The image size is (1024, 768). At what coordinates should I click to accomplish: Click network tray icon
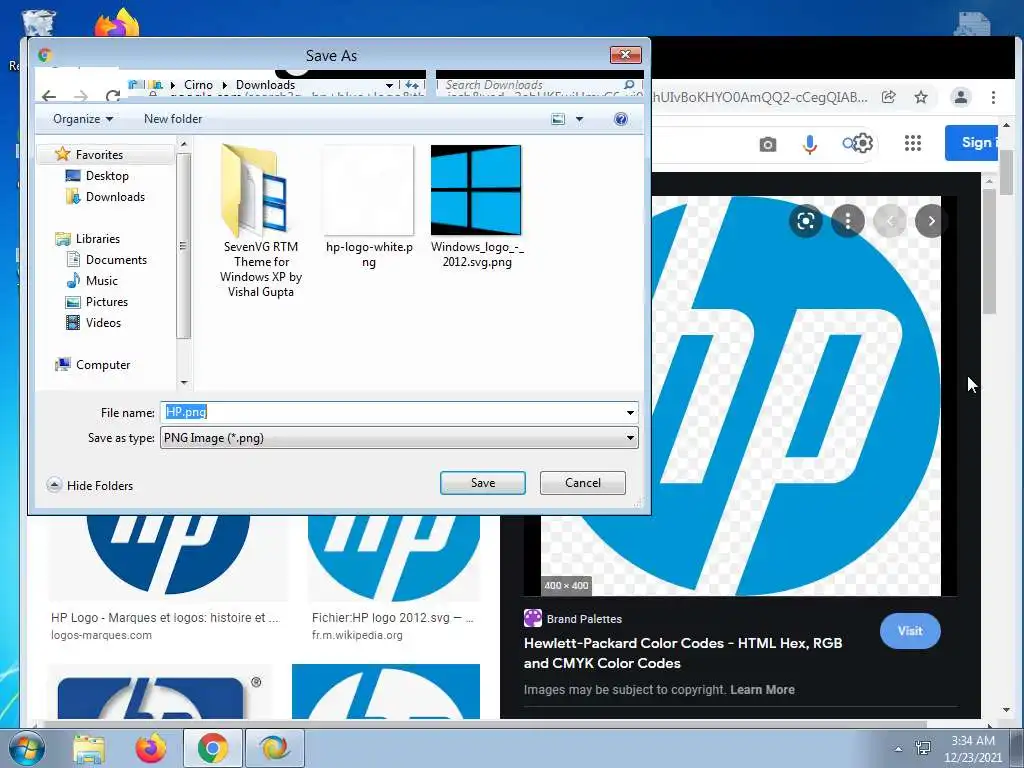click(923, 748)
